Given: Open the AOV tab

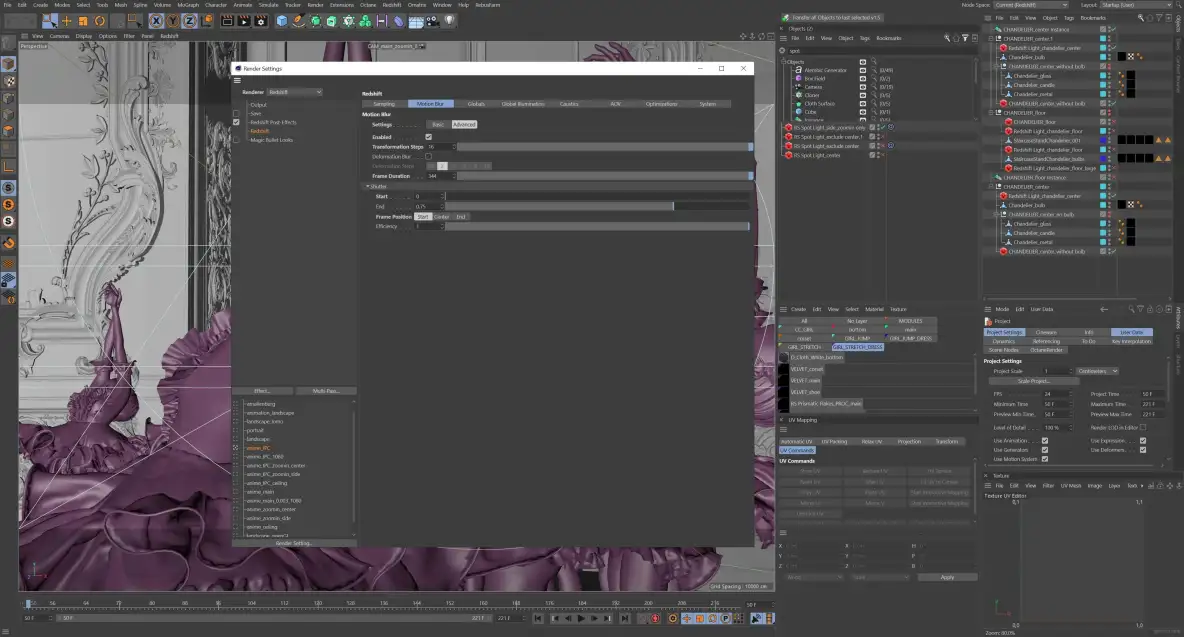Looking at the screenshot, I should [615, 103].
